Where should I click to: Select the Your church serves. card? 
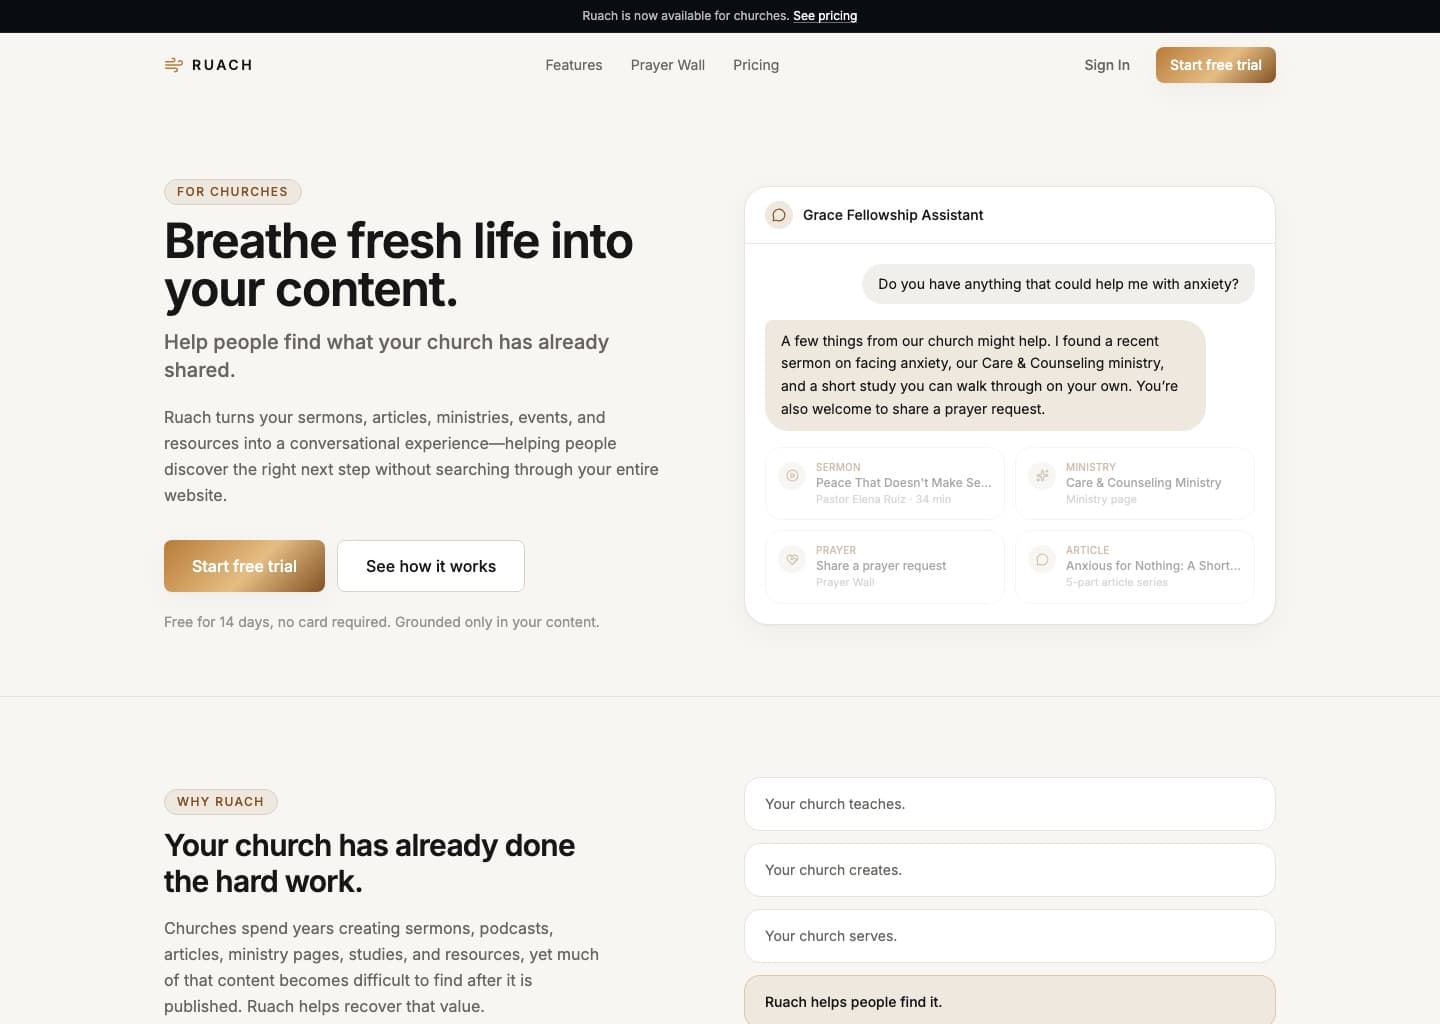1010,936
